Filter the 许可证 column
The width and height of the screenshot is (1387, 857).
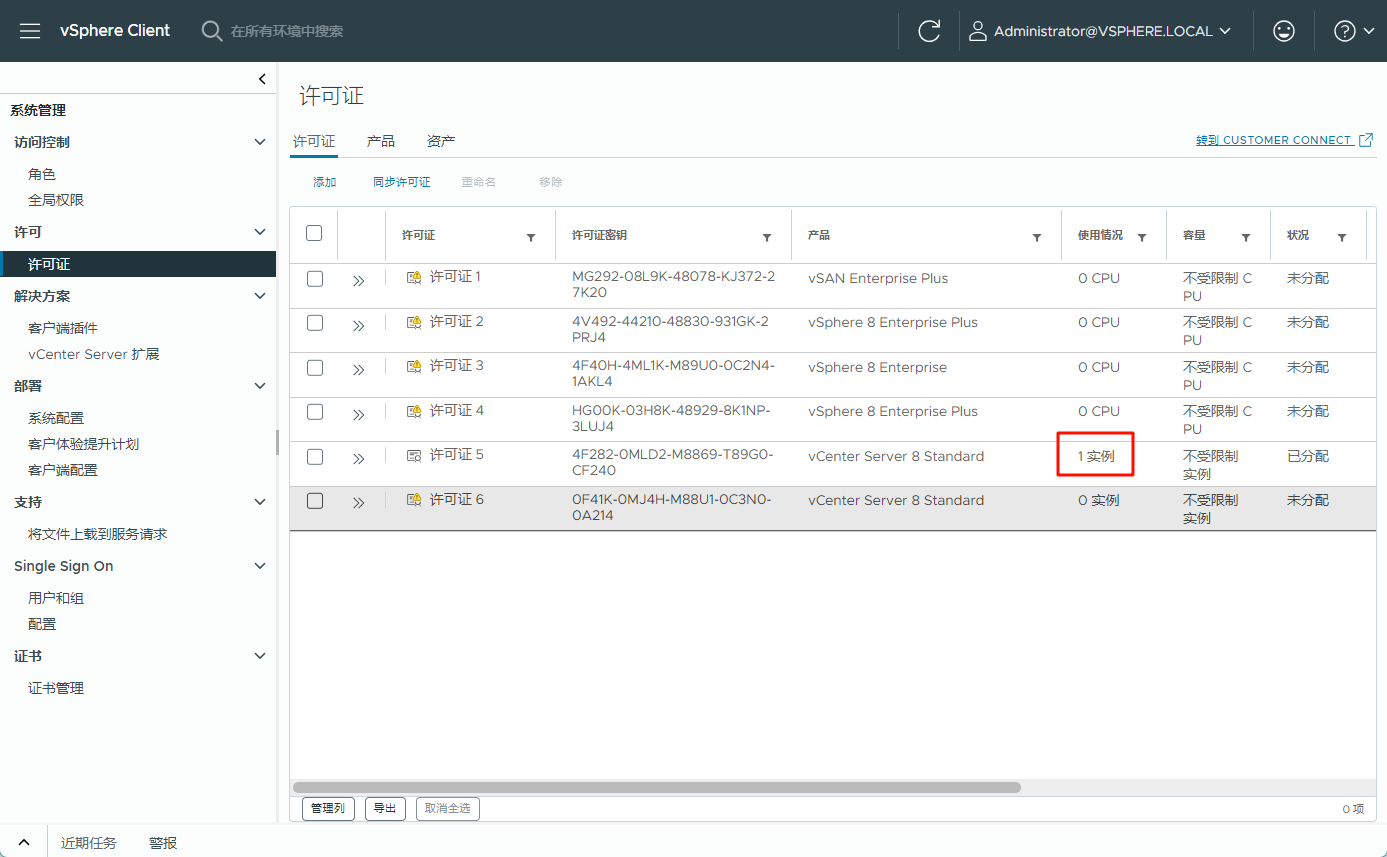coord(531,237)
